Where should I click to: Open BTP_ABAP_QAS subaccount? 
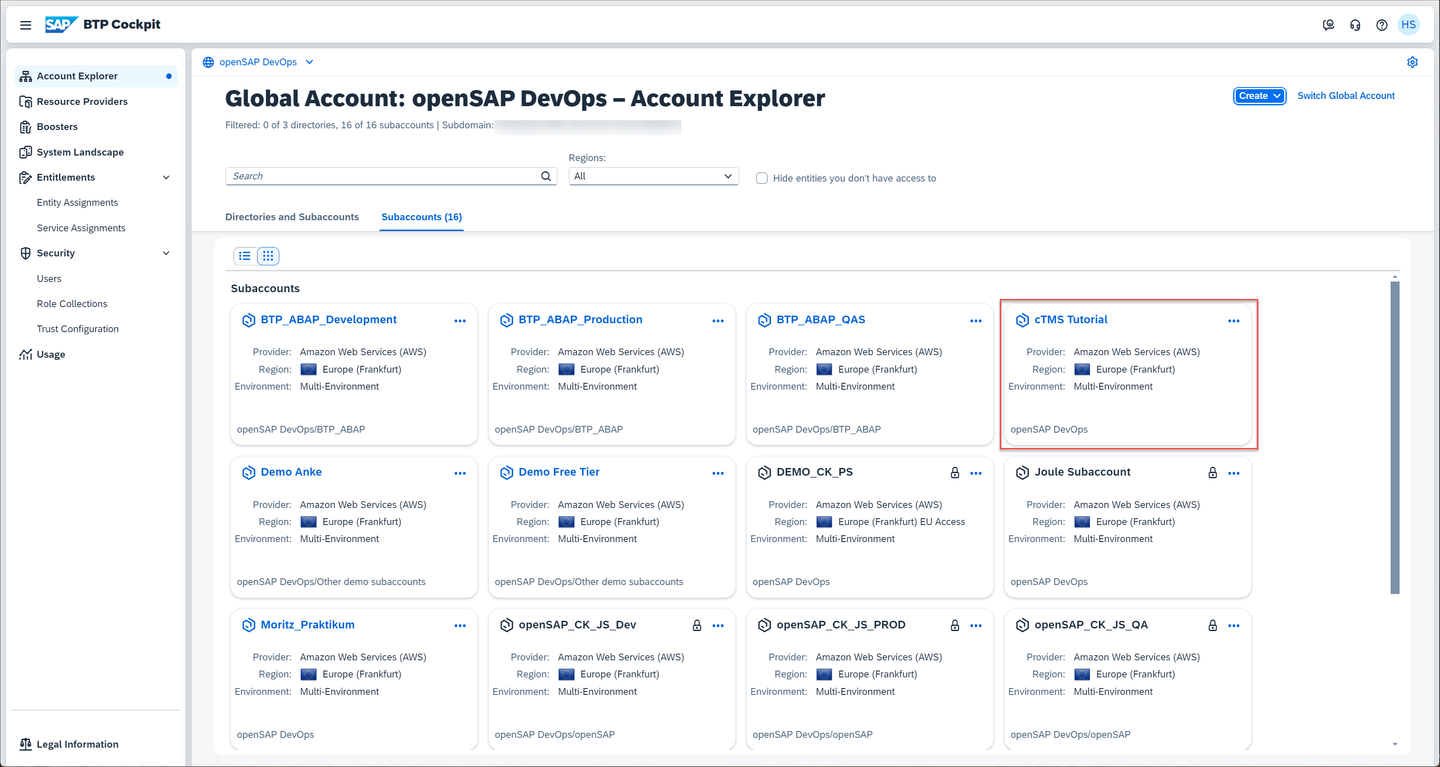tap(821, 320)
